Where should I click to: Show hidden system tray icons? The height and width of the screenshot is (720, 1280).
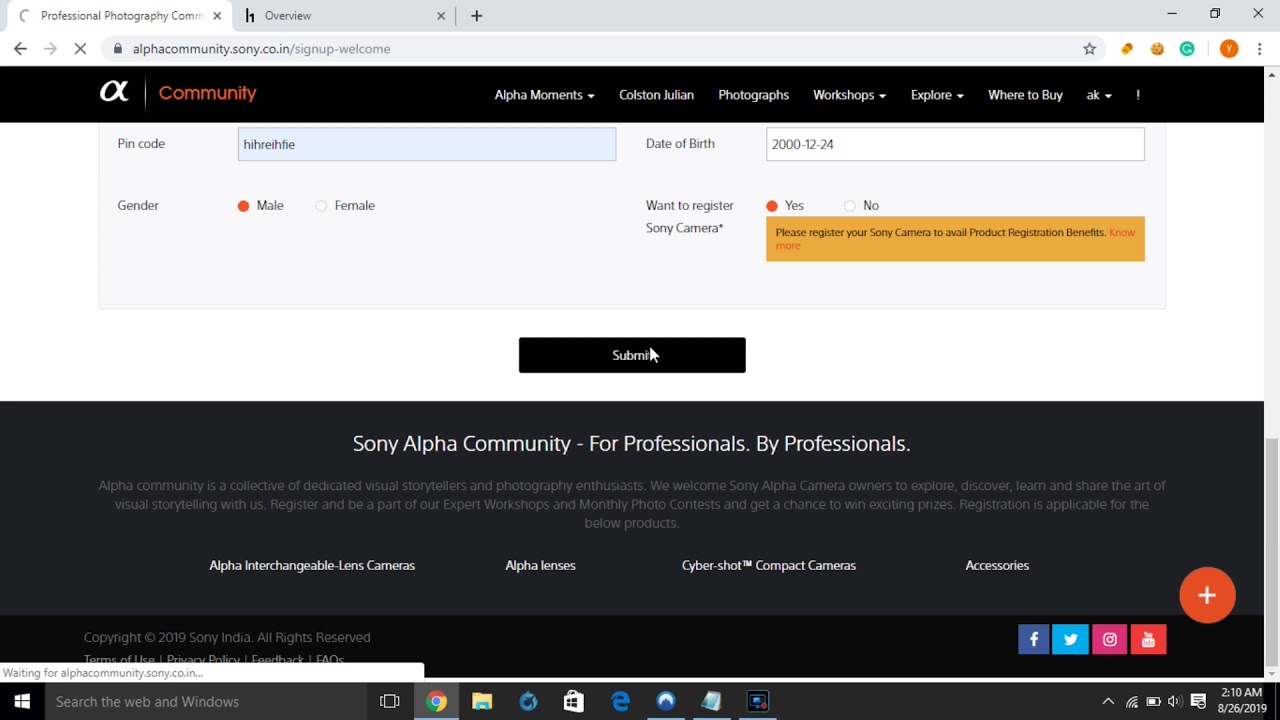click(x=1108, y=701)
